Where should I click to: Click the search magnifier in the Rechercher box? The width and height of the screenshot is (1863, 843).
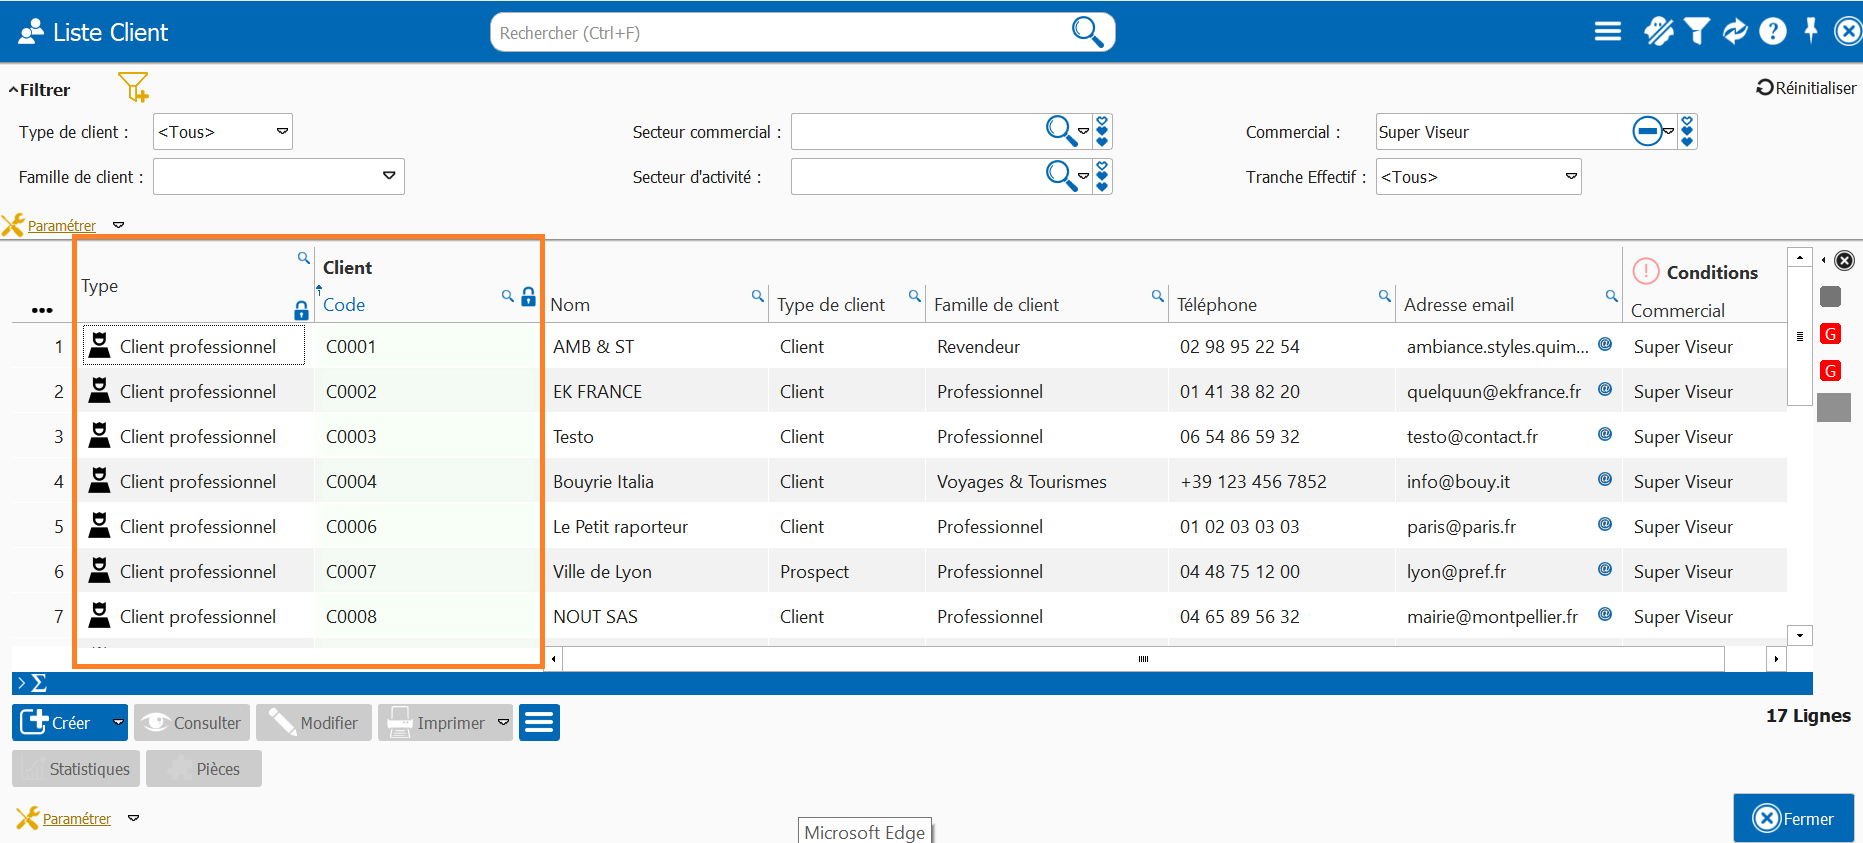tap(1086, 32)
